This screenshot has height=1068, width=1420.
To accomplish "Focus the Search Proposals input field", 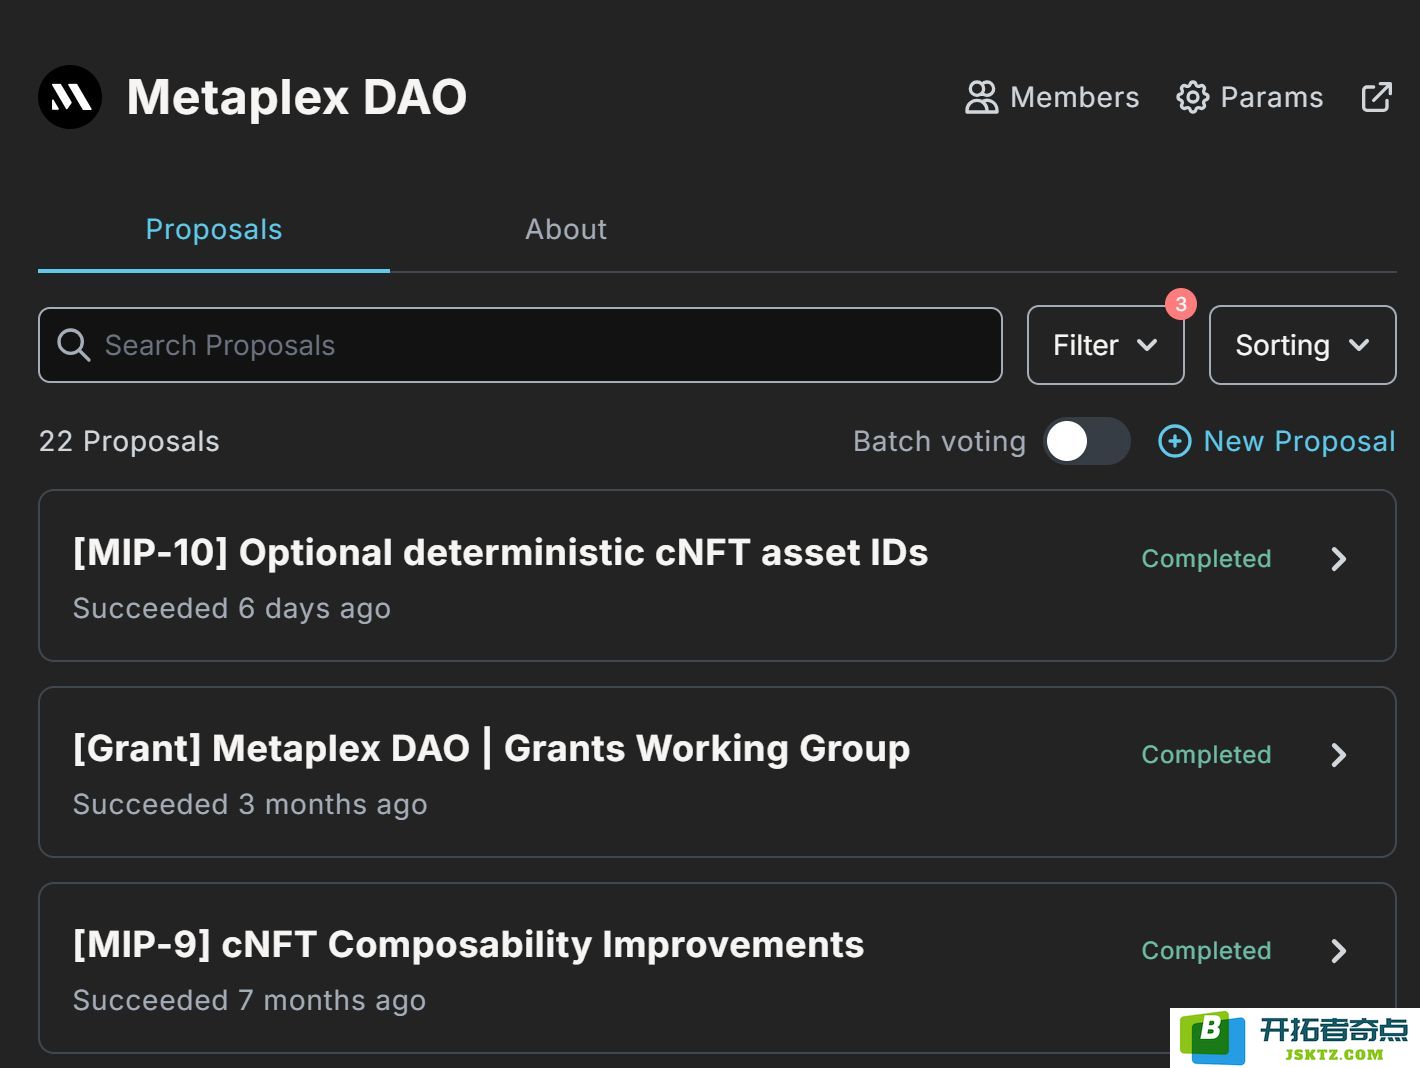I will click(520, 345).
